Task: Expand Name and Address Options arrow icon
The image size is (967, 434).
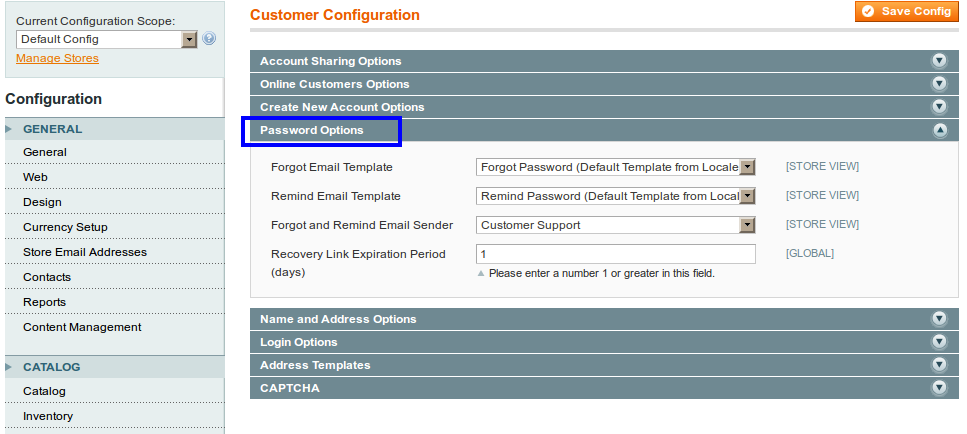Action: 939,319
